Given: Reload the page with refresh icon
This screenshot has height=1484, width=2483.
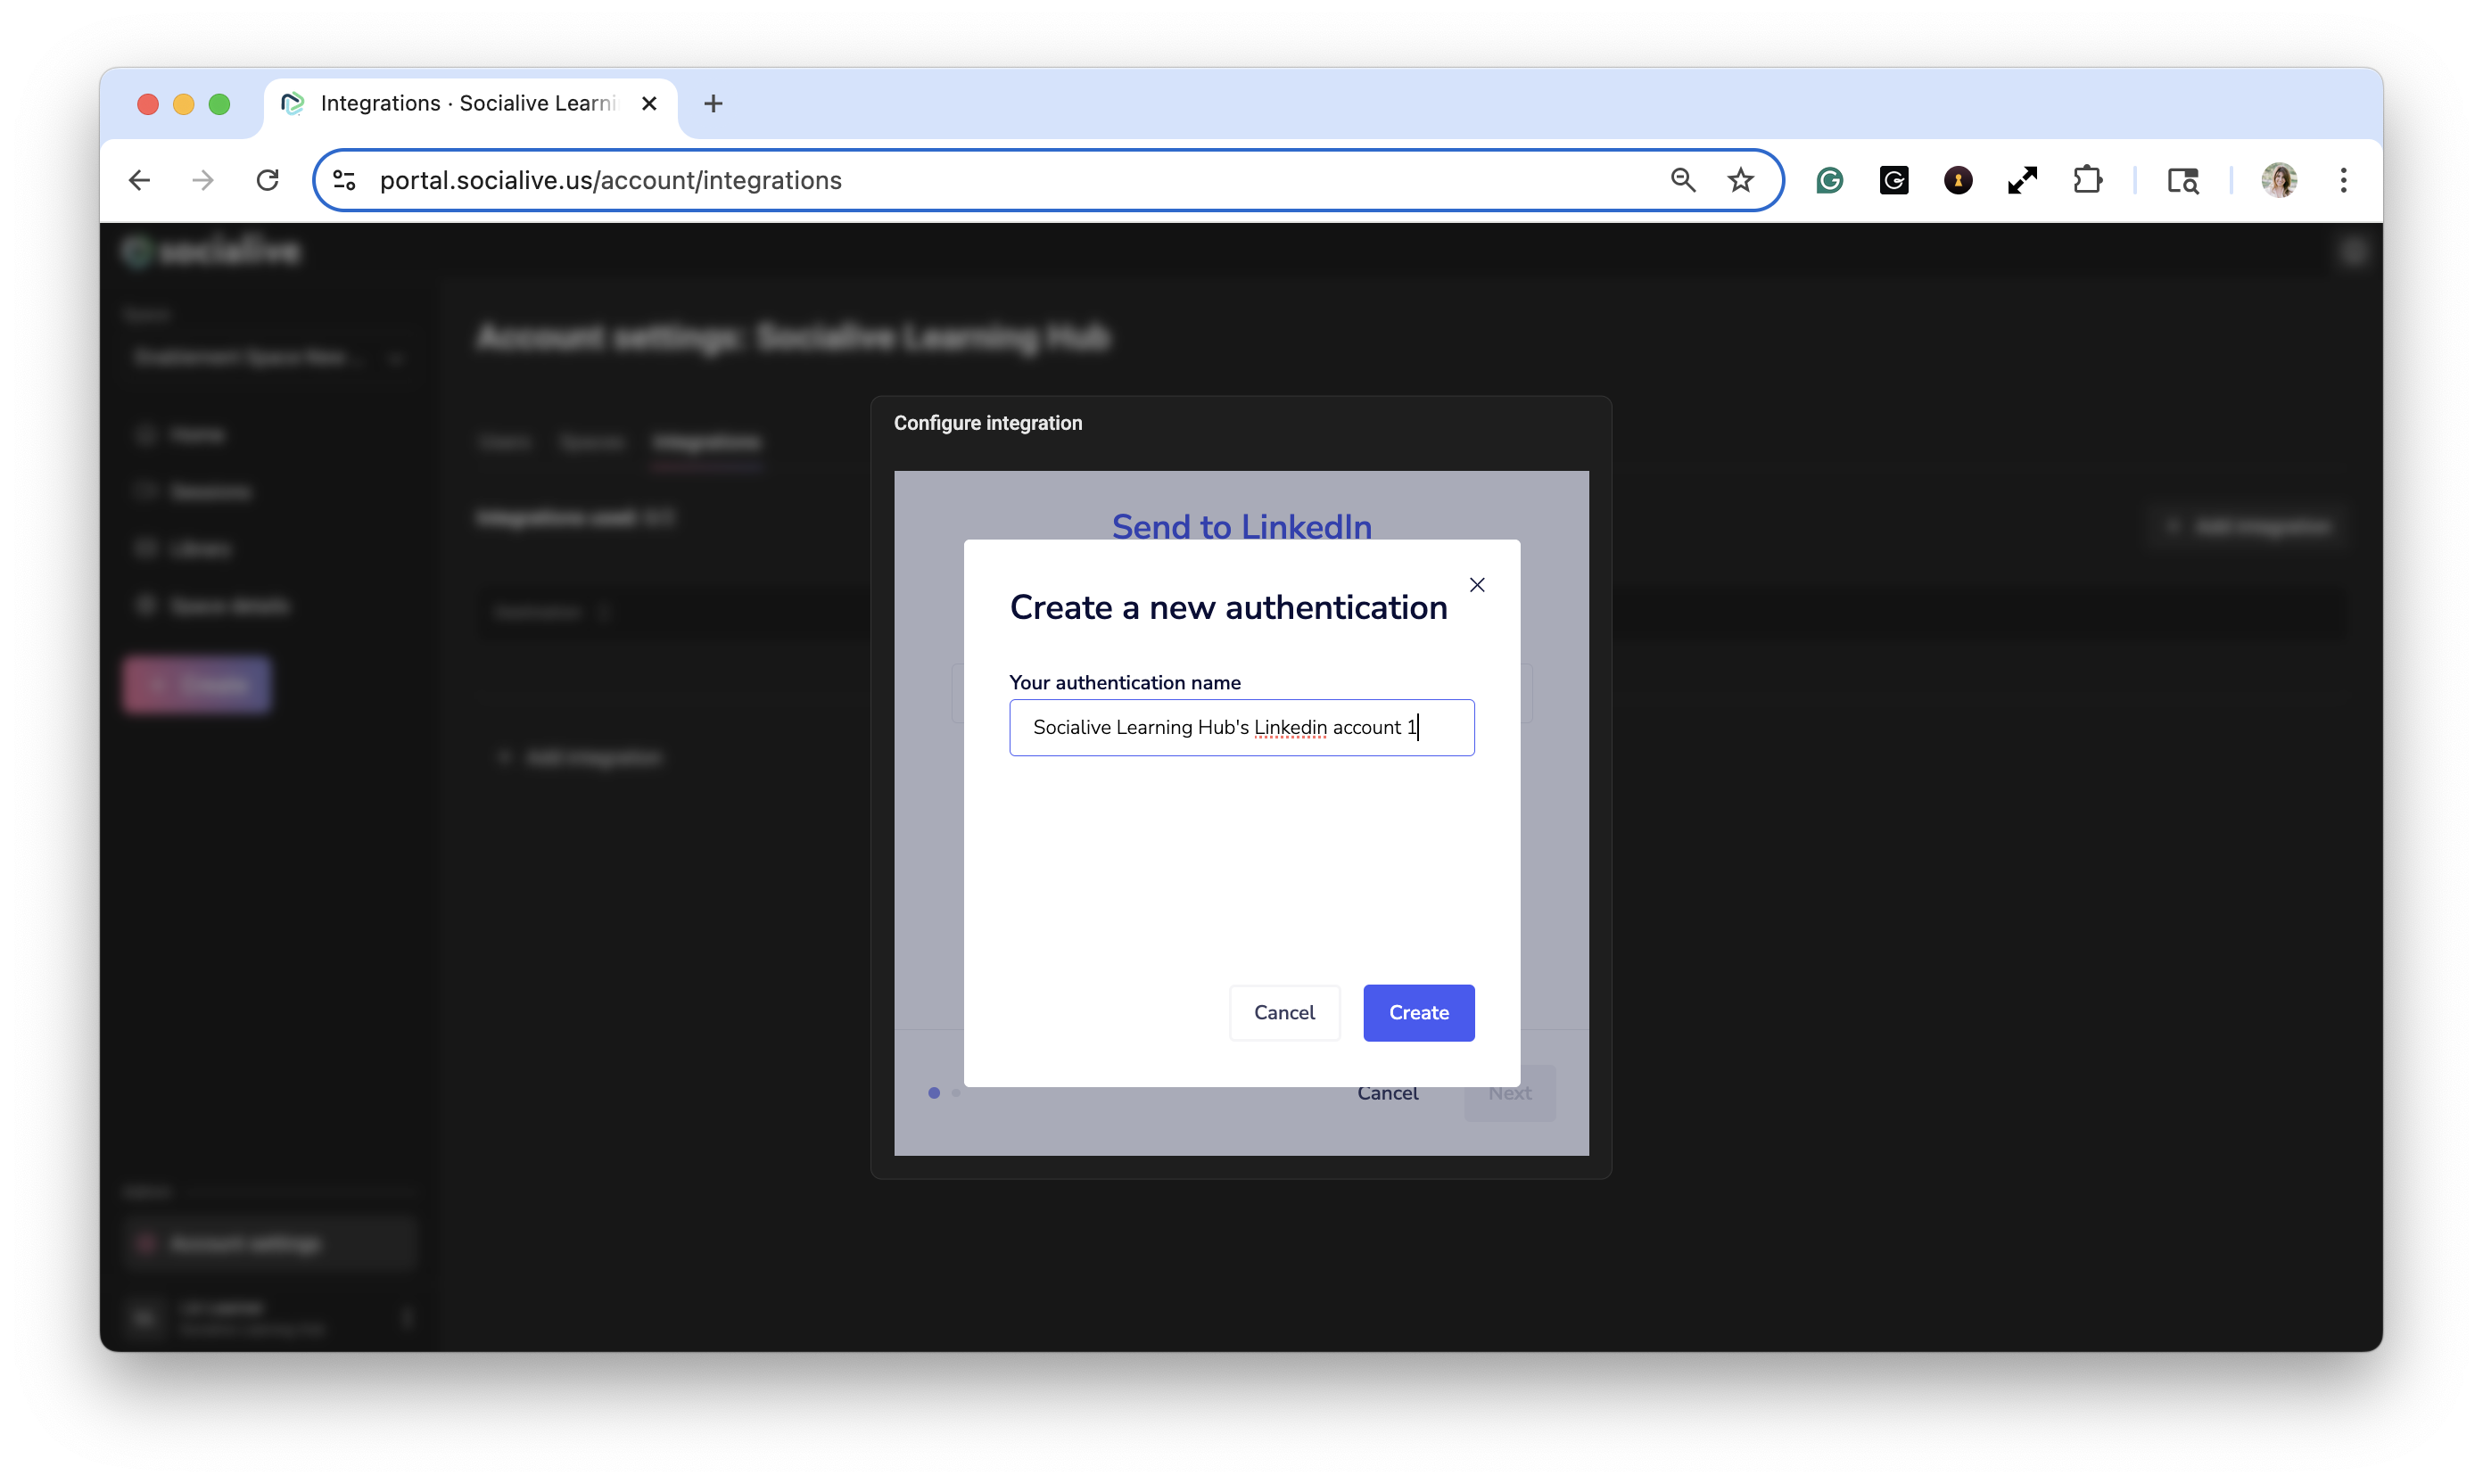Looking at the screenshot, I should click(267, 180).
